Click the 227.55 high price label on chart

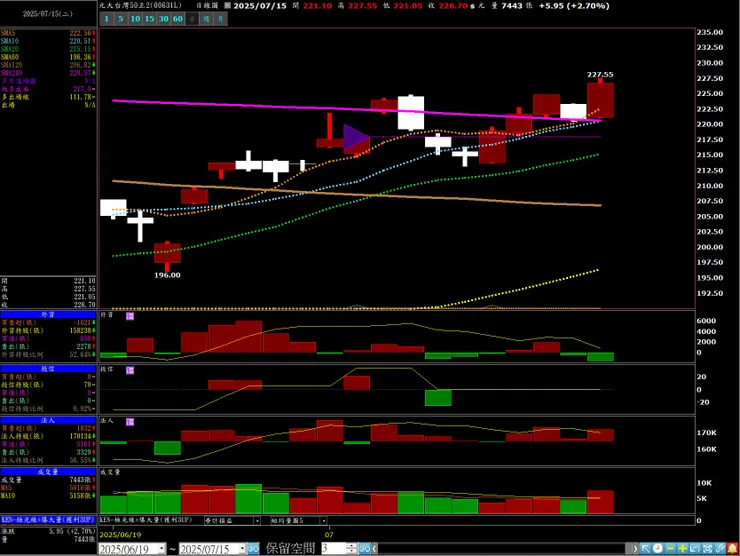click(600, 75)
